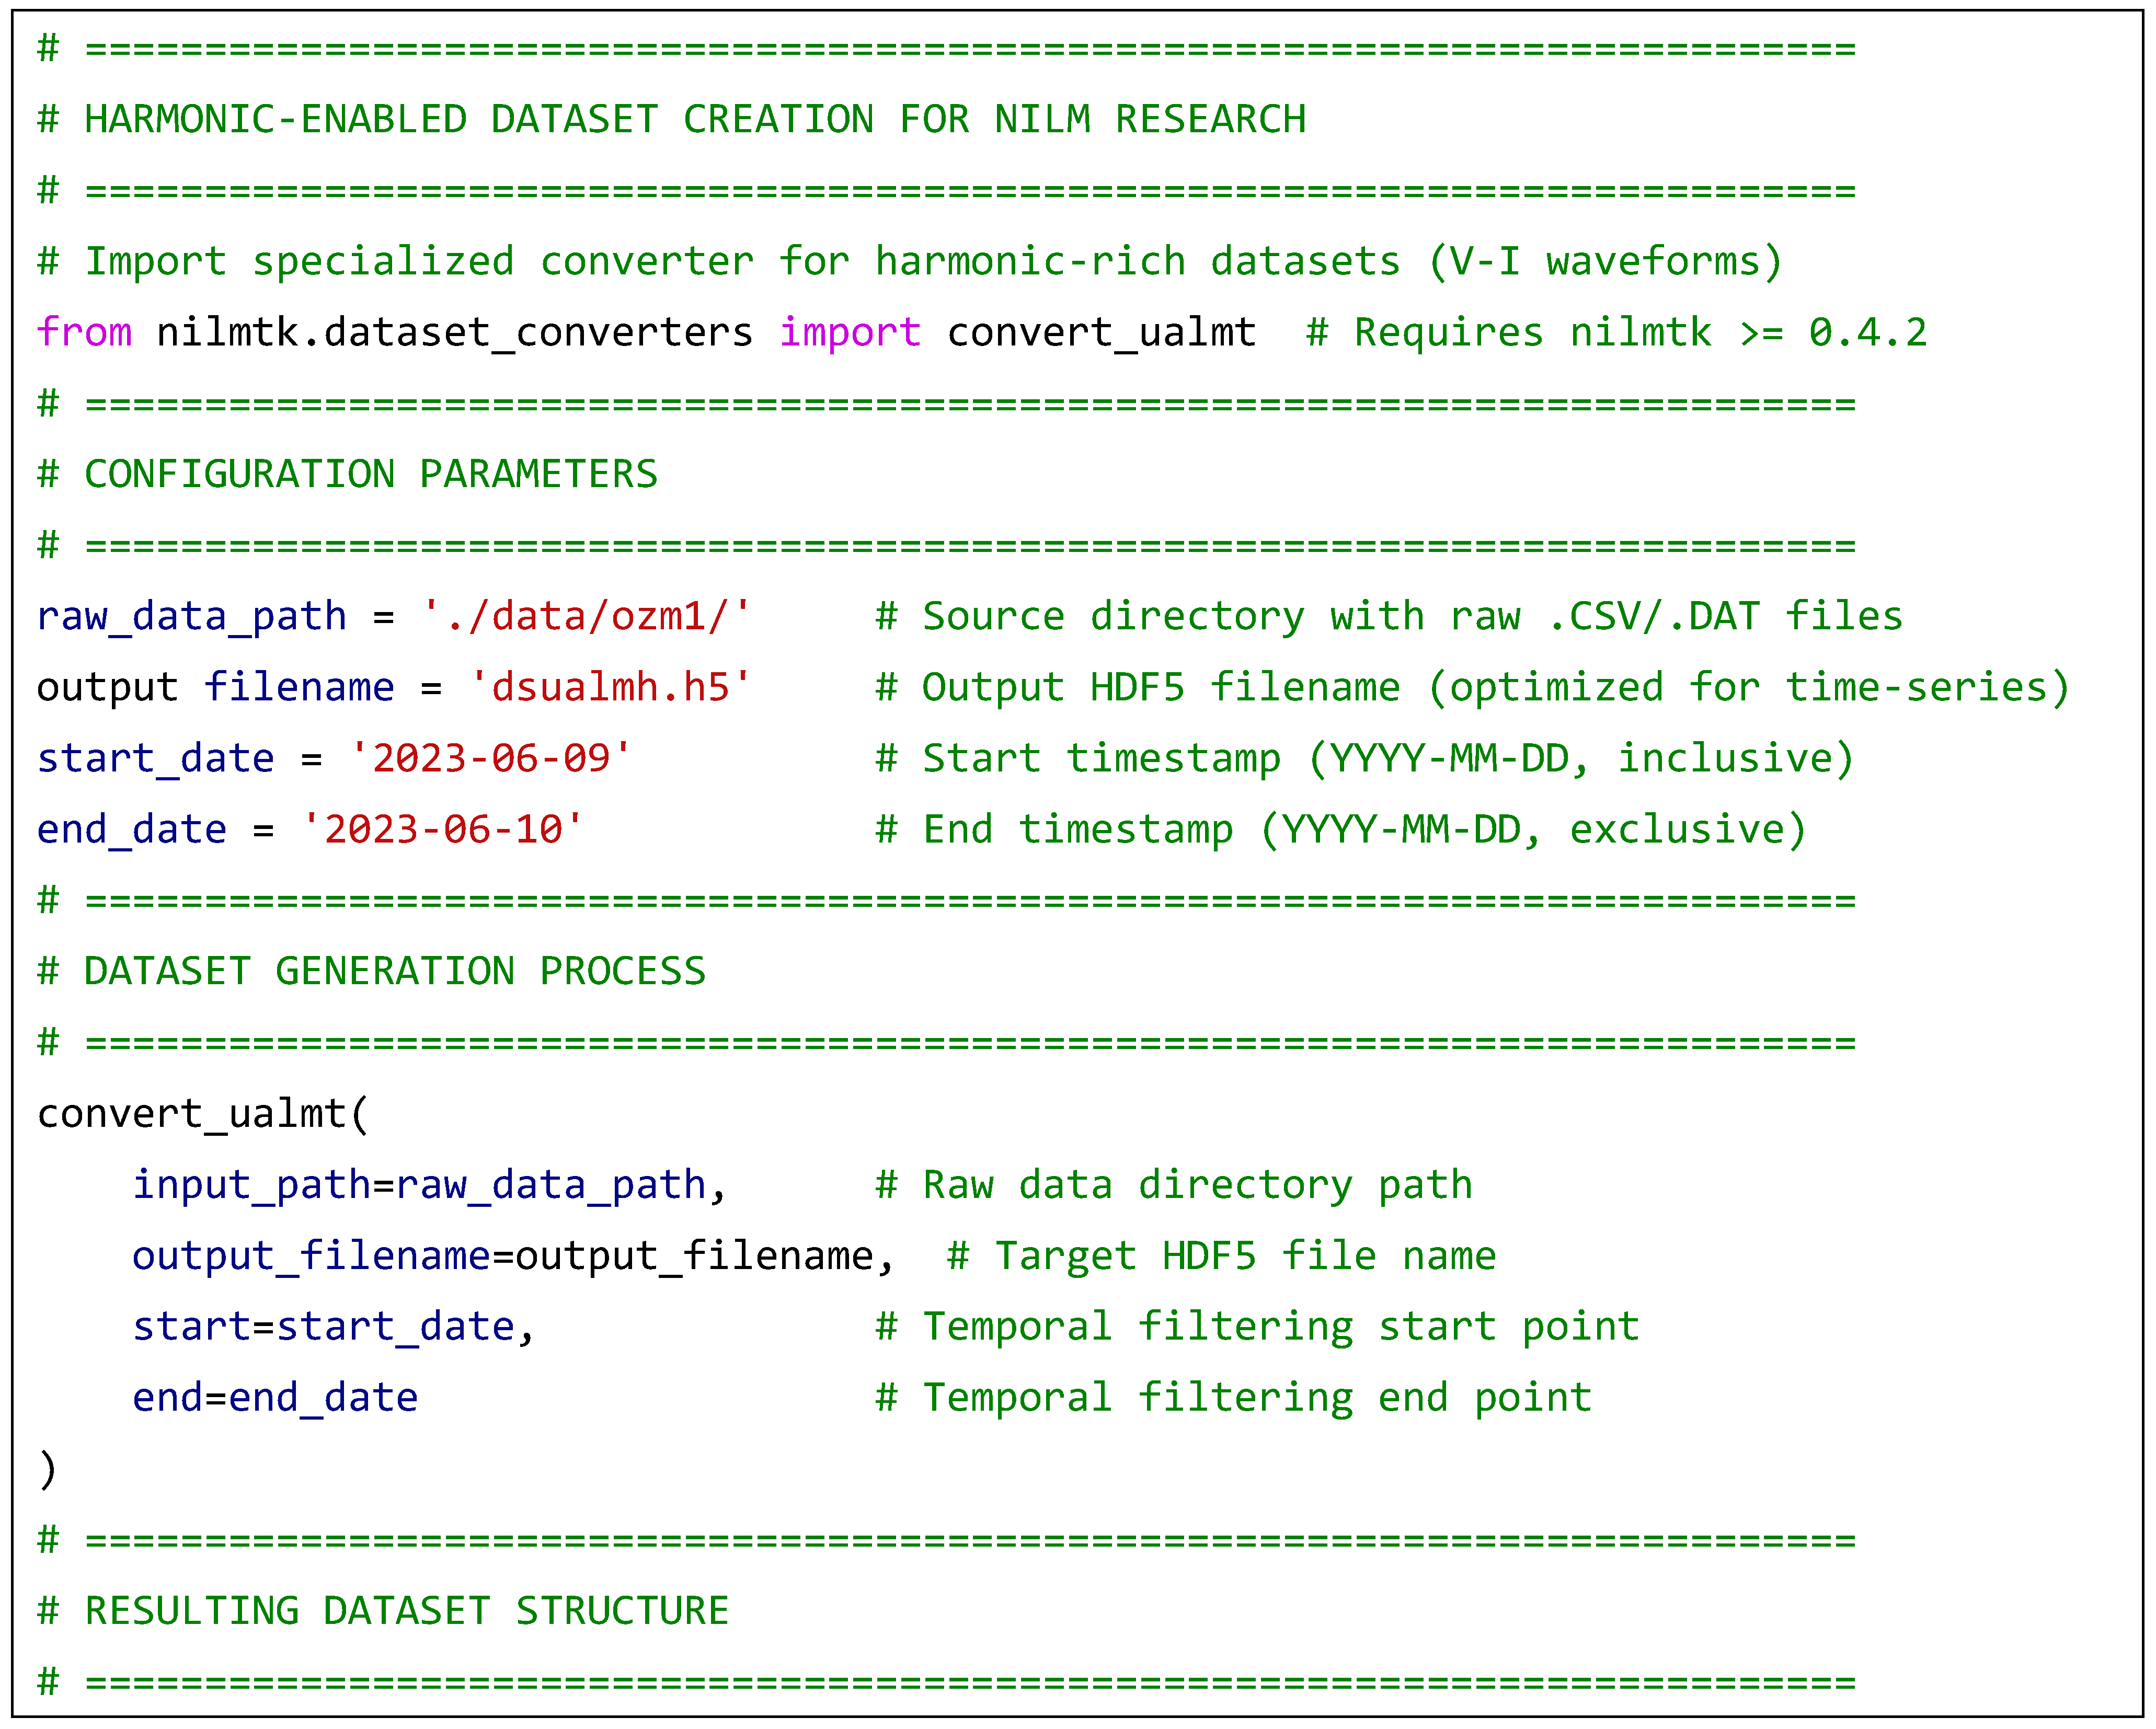Click the convert_ualmt( function call line
2156x1729 pixels.
point(203,1113)
